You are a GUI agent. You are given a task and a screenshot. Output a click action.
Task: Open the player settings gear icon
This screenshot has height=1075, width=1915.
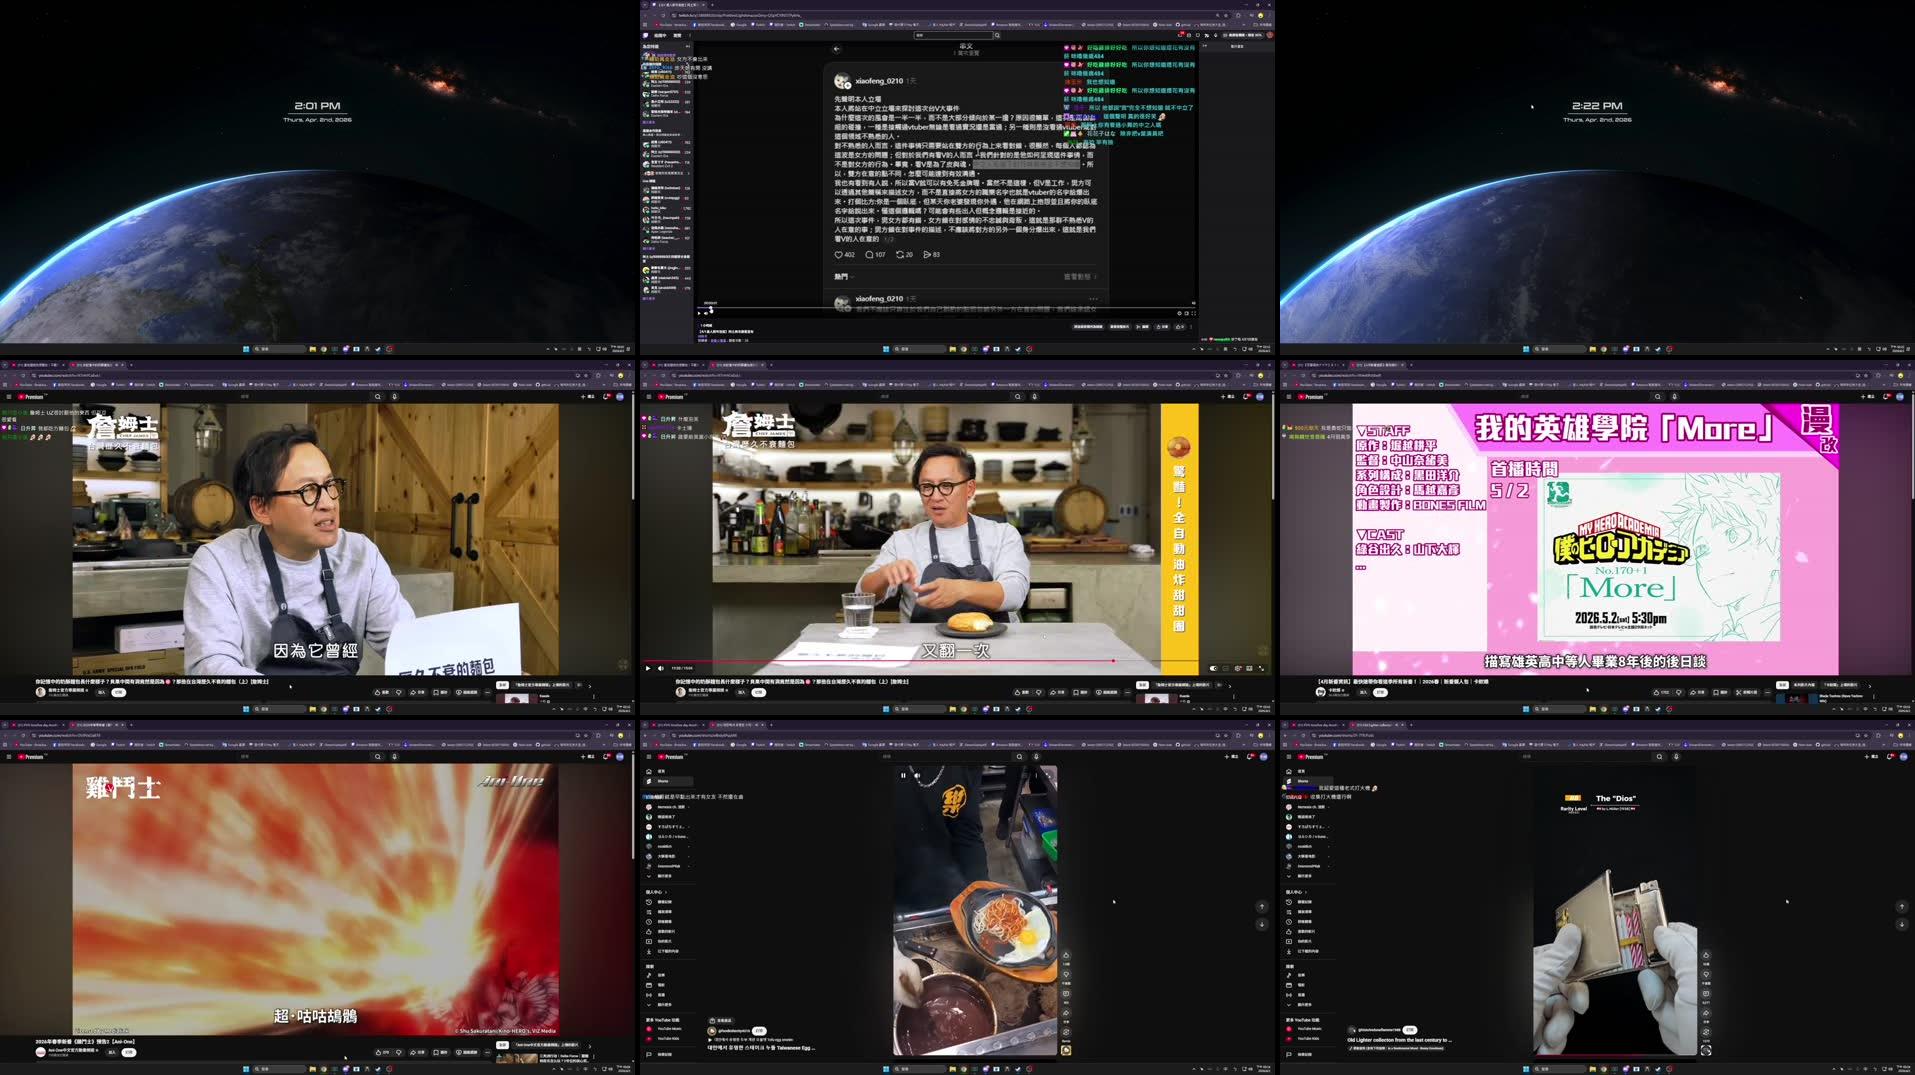1238,668
